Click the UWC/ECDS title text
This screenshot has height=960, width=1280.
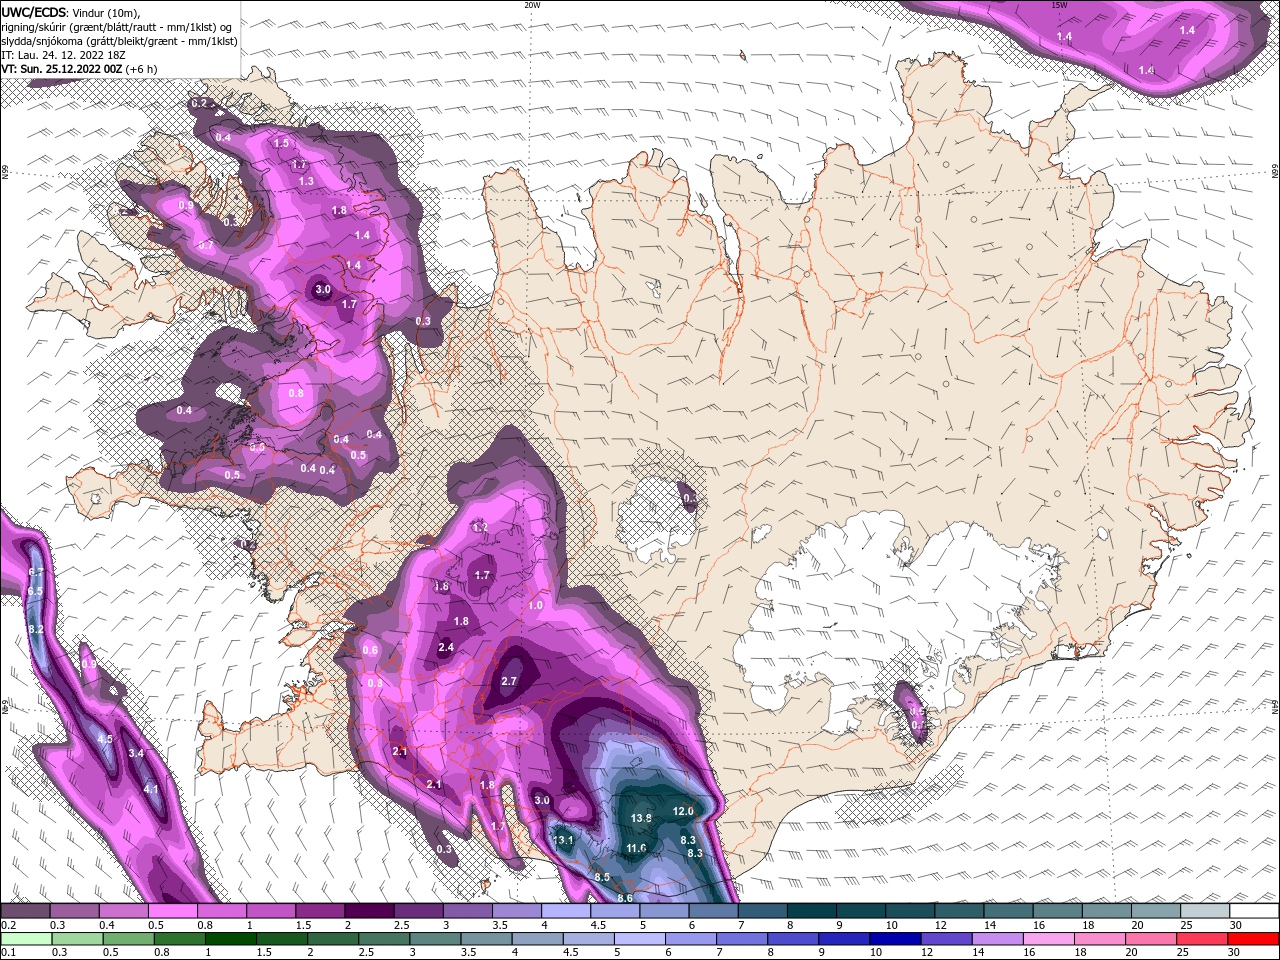(34, 12)
